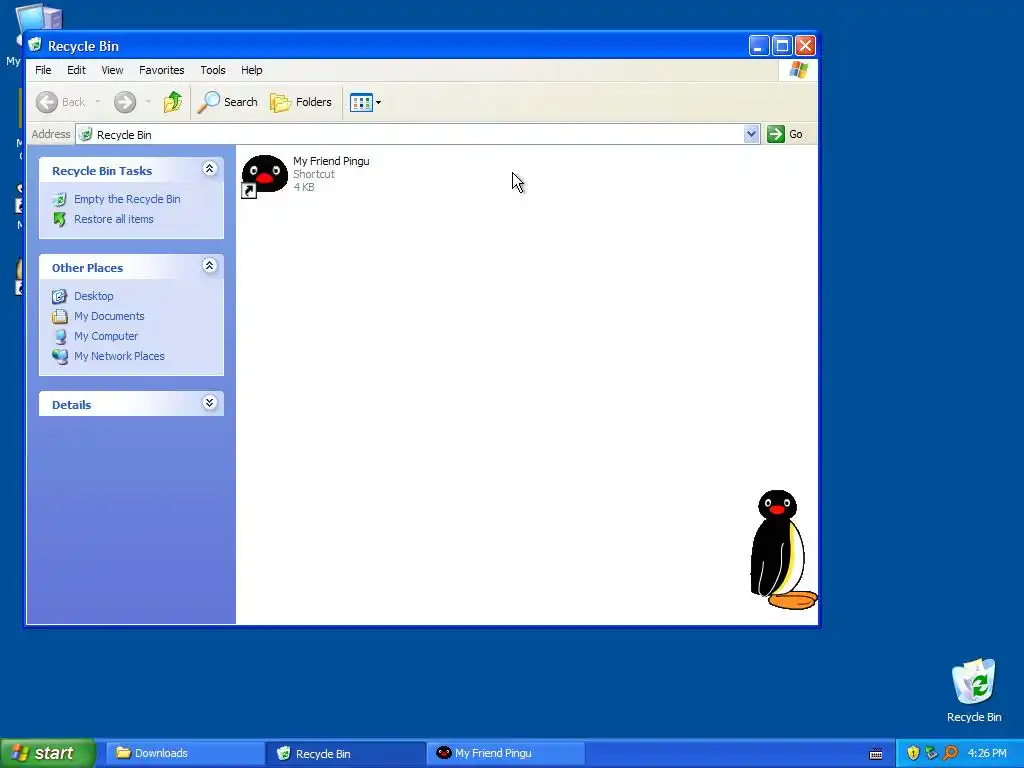Open the Favorites menu
1024x768 pixels.
[161, 70]
